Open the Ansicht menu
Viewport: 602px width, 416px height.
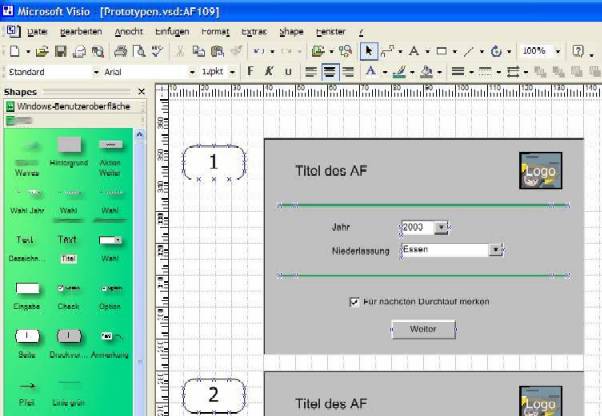[x=129, y=32]
